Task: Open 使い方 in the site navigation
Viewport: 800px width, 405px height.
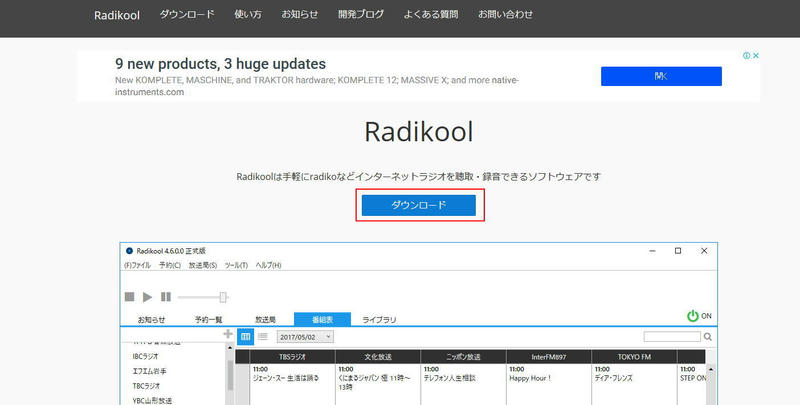Action: pyautogui.click(x=247, y=14)
